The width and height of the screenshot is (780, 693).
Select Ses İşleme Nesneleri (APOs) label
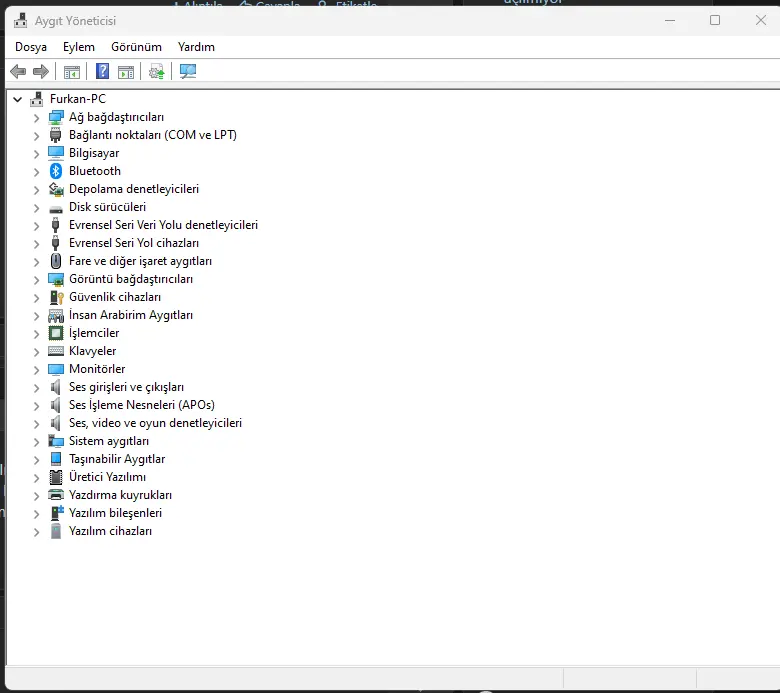click(142, 405)
